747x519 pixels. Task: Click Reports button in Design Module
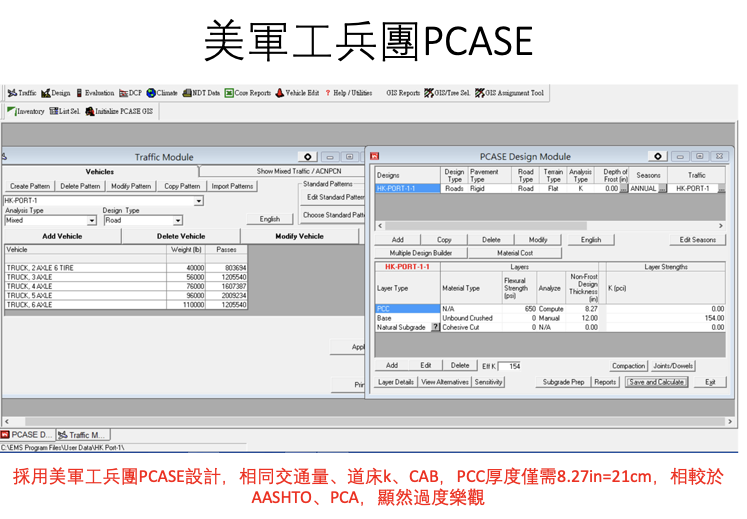coord(605,382)
